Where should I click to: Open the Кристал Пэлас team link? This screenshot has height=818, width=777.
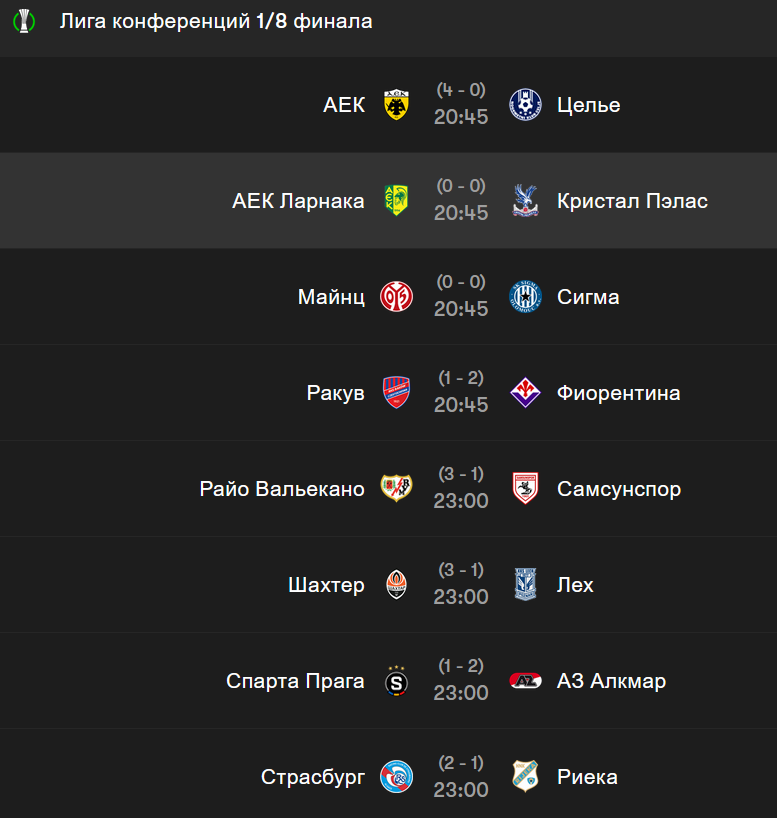click(632, 201)
